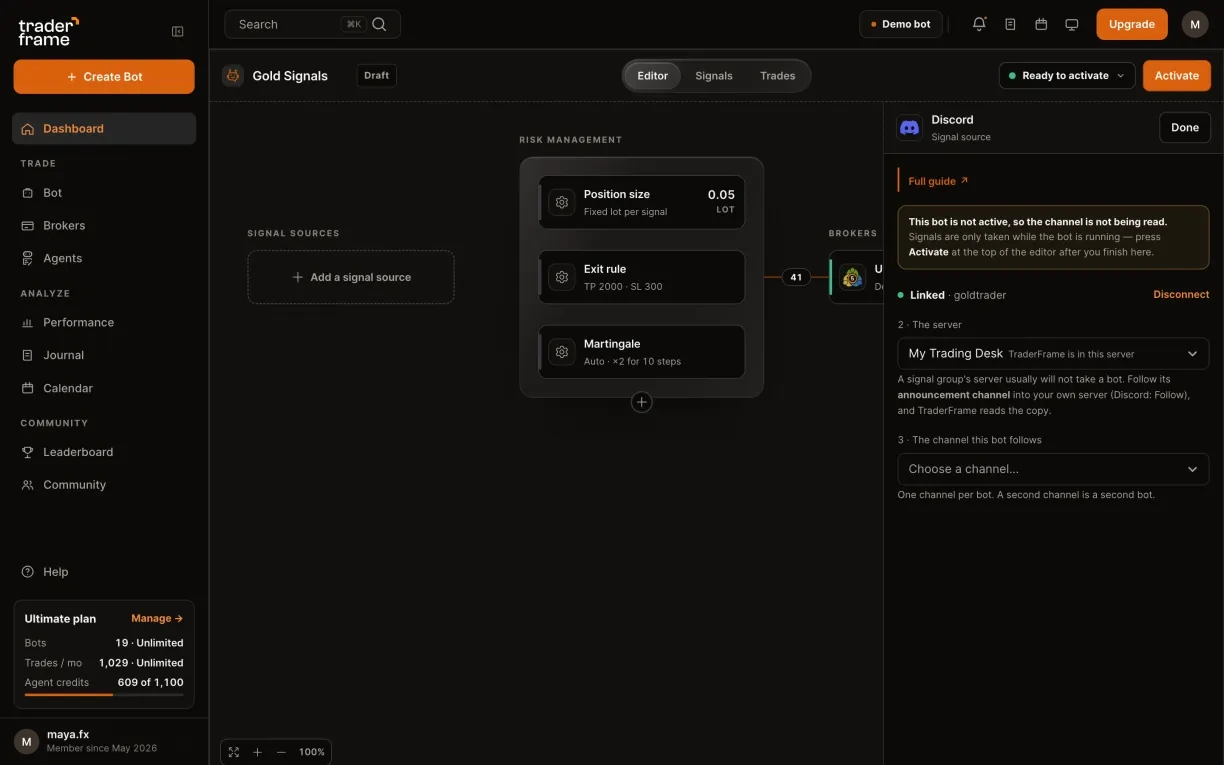Click the Agent credits progress bar
The height and width of the screenshot is (765, 1224).
(x=104, y=694)
